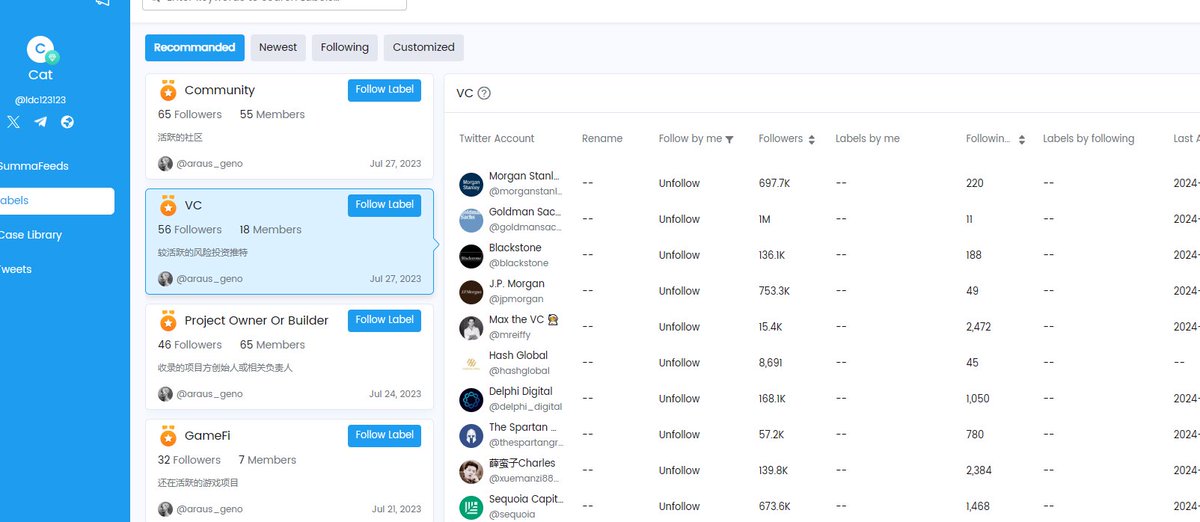
Task: Switch to the Recommended tab
Action: point(194,47)
